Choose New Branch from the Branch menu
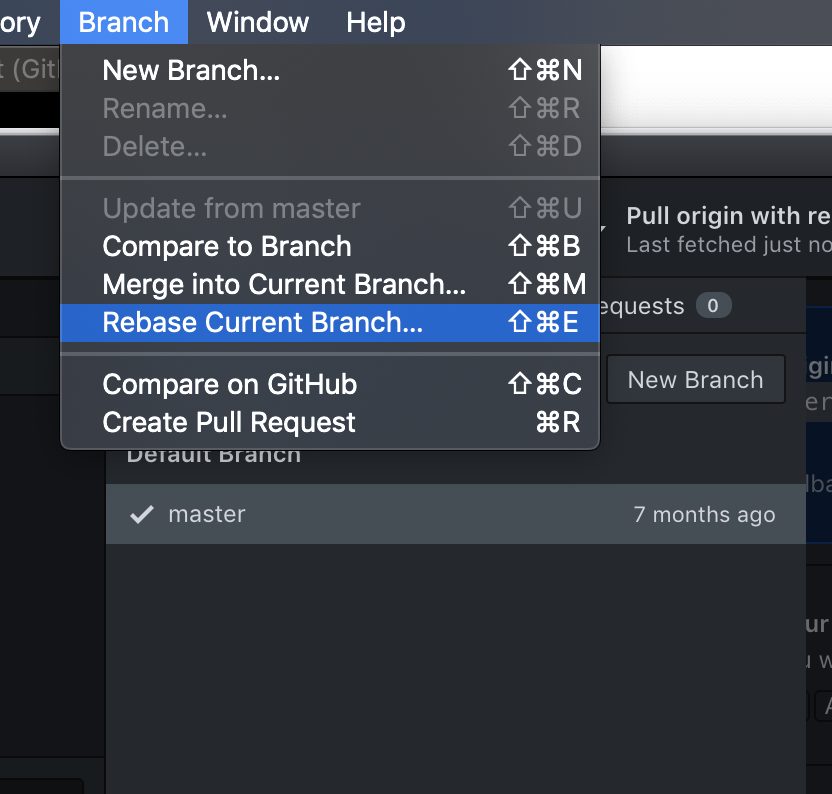832x794 pixels. [x=190, y=70]
